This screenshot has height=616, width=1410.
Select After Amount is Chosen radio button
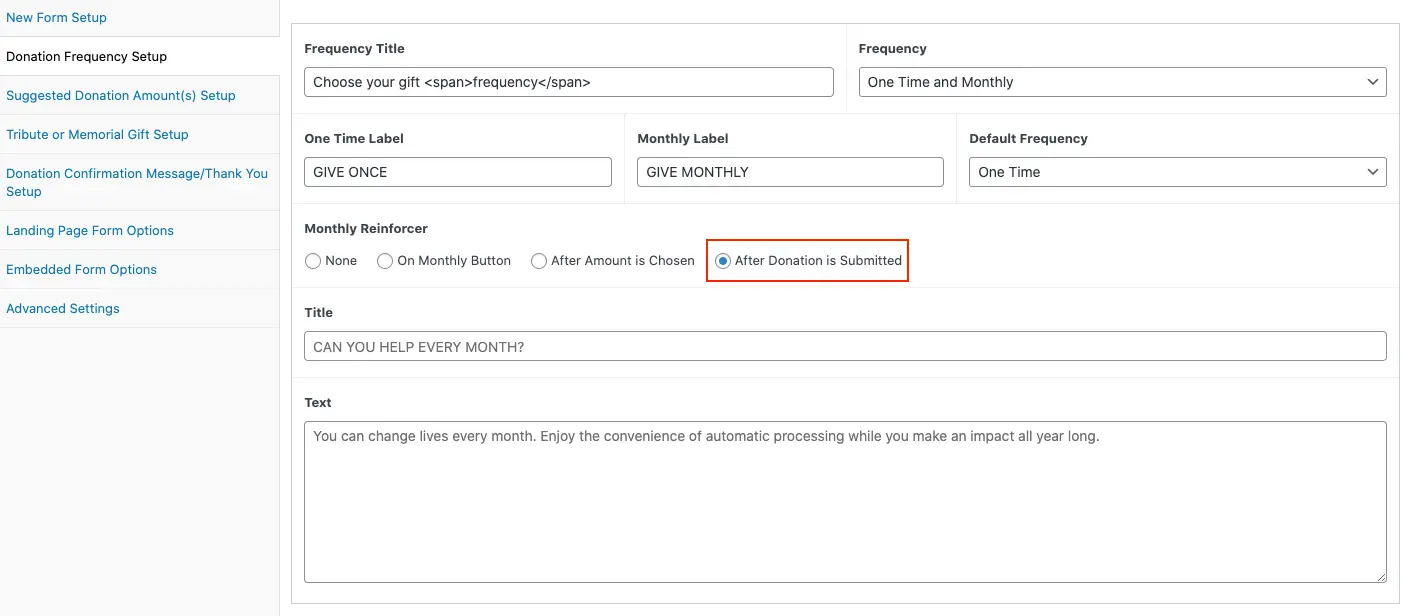539,261
